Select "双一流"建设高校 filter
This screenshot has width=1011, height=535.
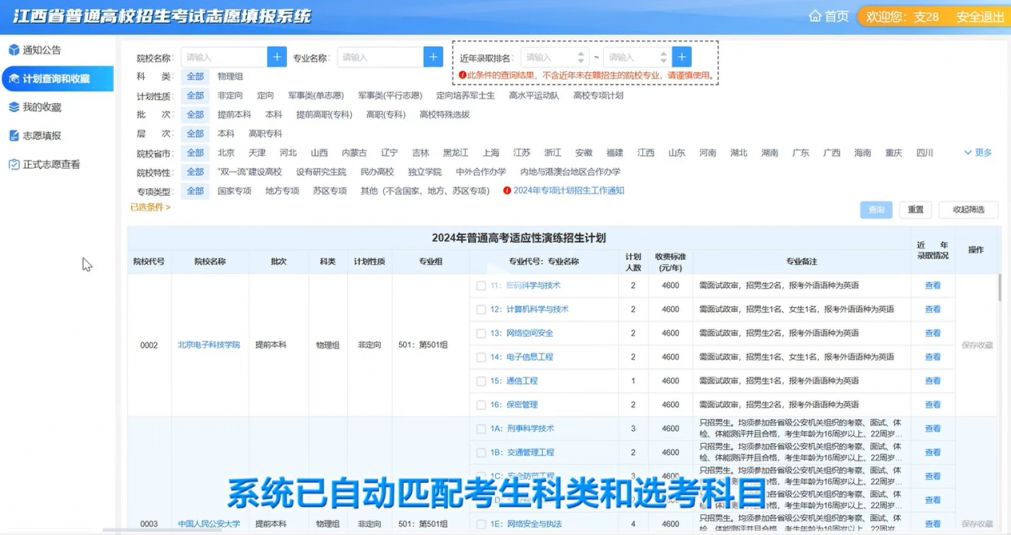250,172
